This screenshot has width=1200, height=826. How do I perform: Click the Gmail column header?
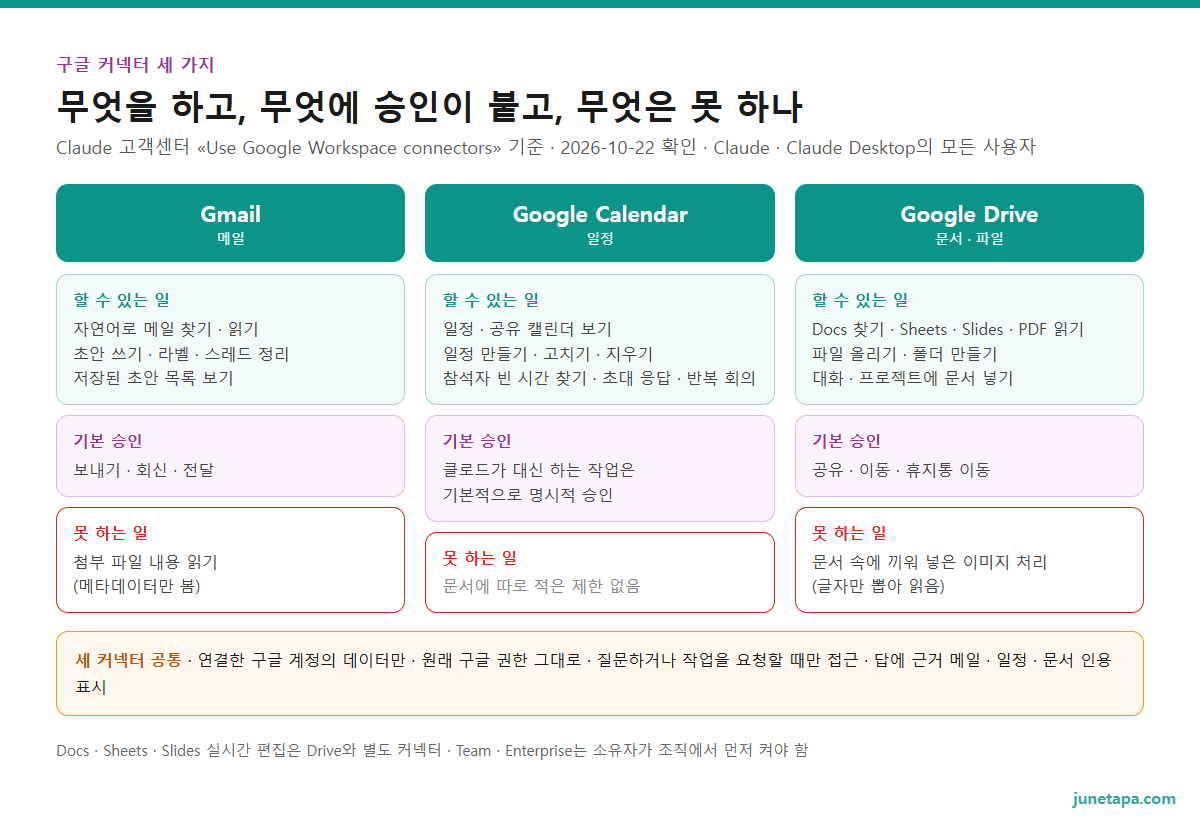230,223
